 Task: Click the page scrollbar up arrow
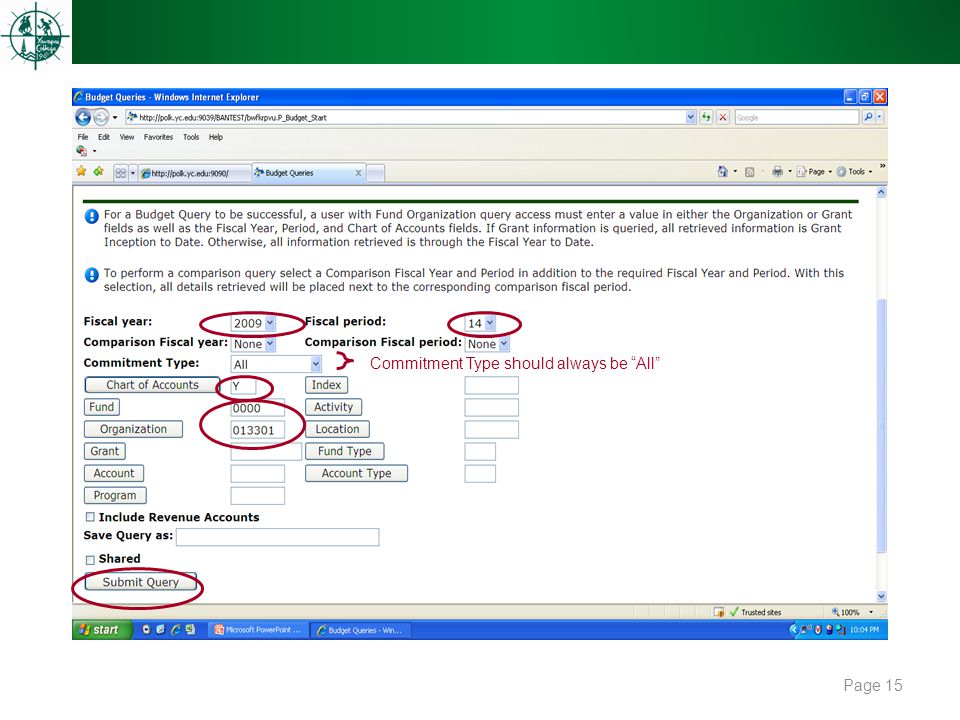click(881, 192)
